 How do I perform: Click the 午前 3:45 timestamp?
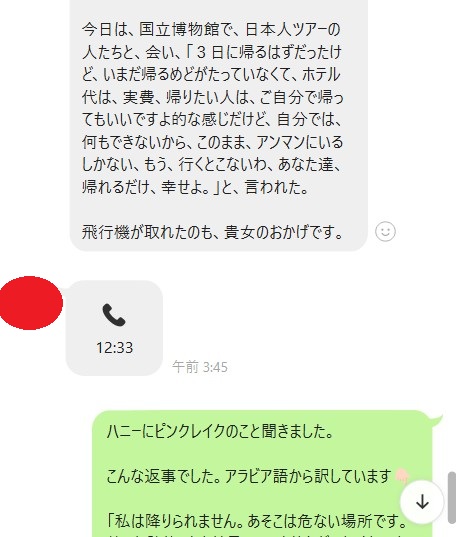(200, 367)
